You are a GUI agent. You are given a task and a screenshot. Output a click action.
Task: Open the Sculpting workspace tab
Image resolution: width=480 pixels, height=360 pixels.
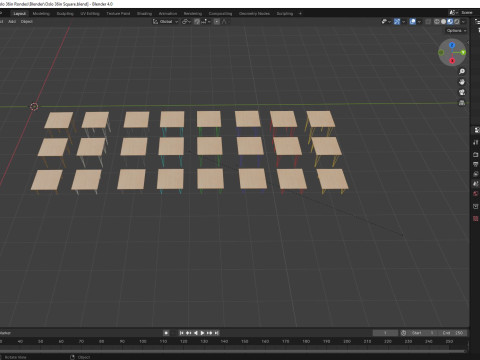point(65,14)
